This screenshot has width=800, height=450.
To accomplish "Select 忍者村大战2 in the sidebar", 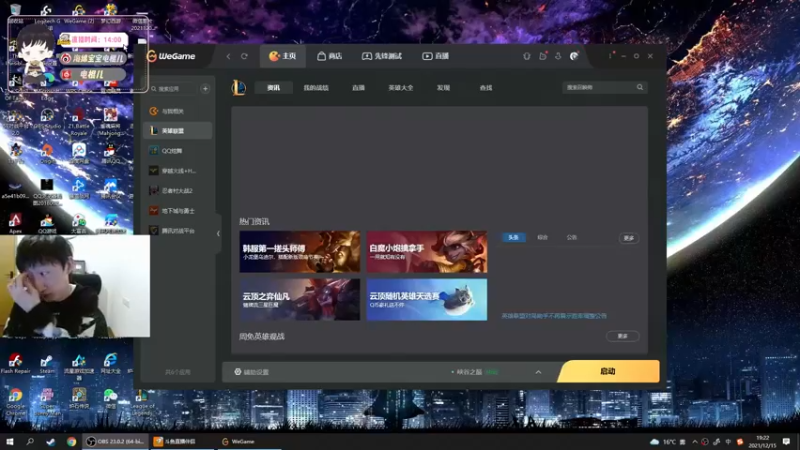I will (177, 191).
